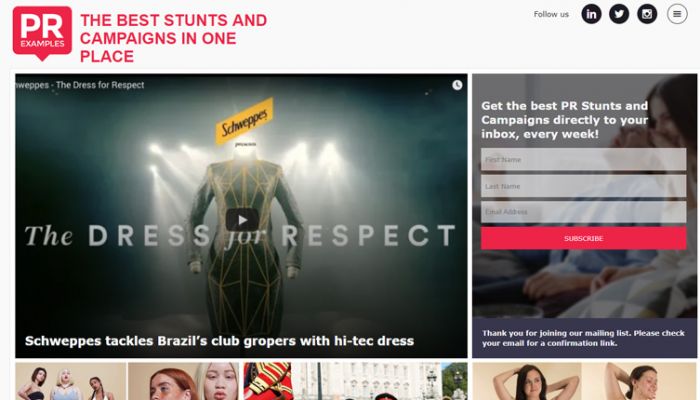Open the Twitter follow icon

tap(619, 14)
